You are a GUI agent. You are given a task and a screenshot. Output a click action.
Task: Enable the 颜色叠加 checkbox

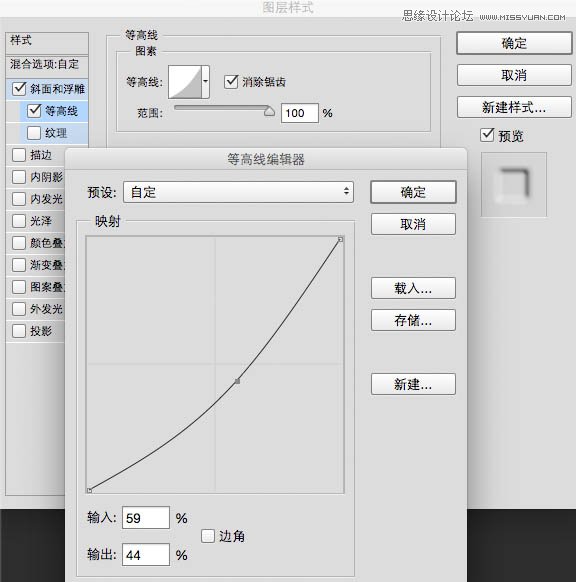[x=19, y=243]
